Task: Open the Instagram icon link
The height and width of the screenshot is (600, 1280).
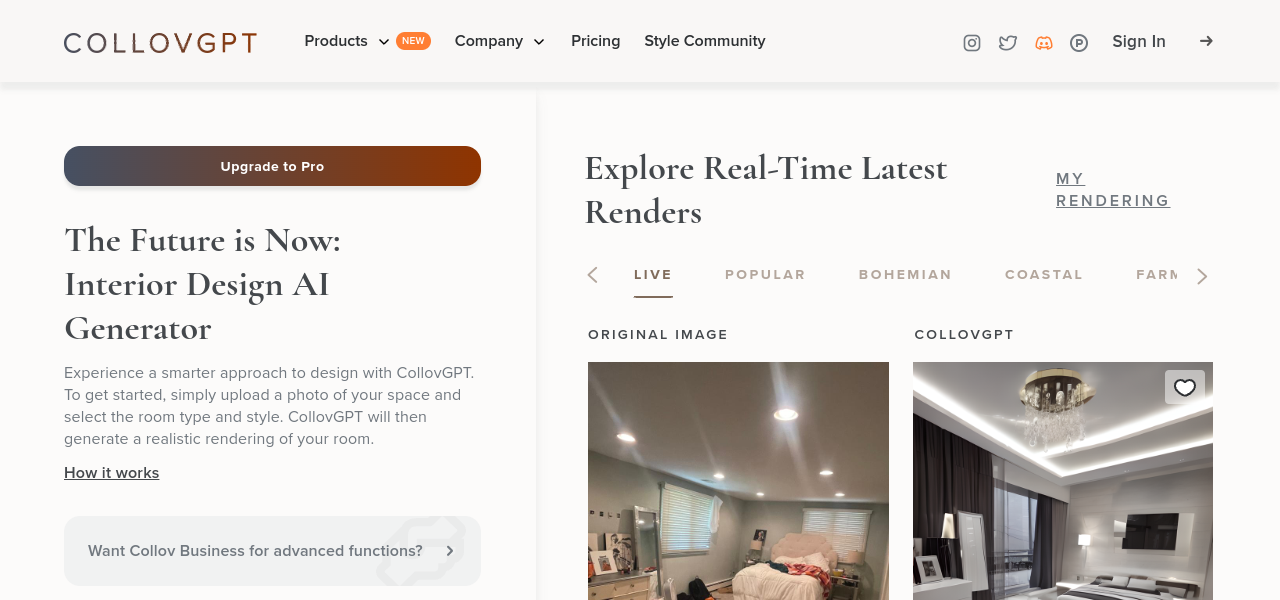Action: [971, 43]
